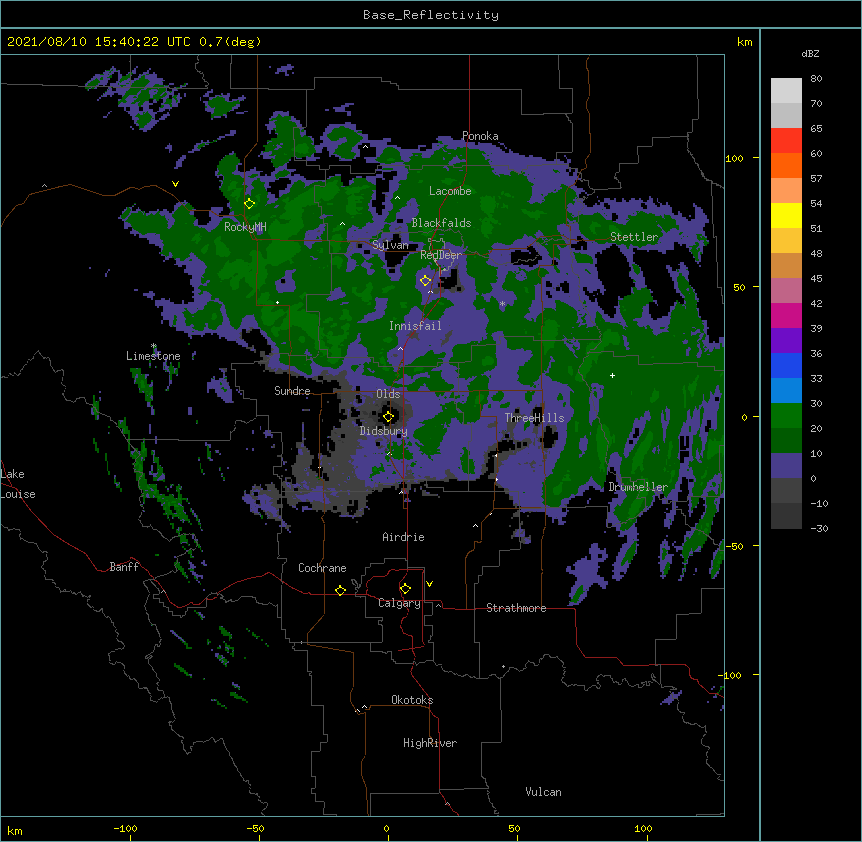Click the 100 tick label on the right vertical axis
The width and height of the screenshot is (862, 842).
tap(734, 159)
